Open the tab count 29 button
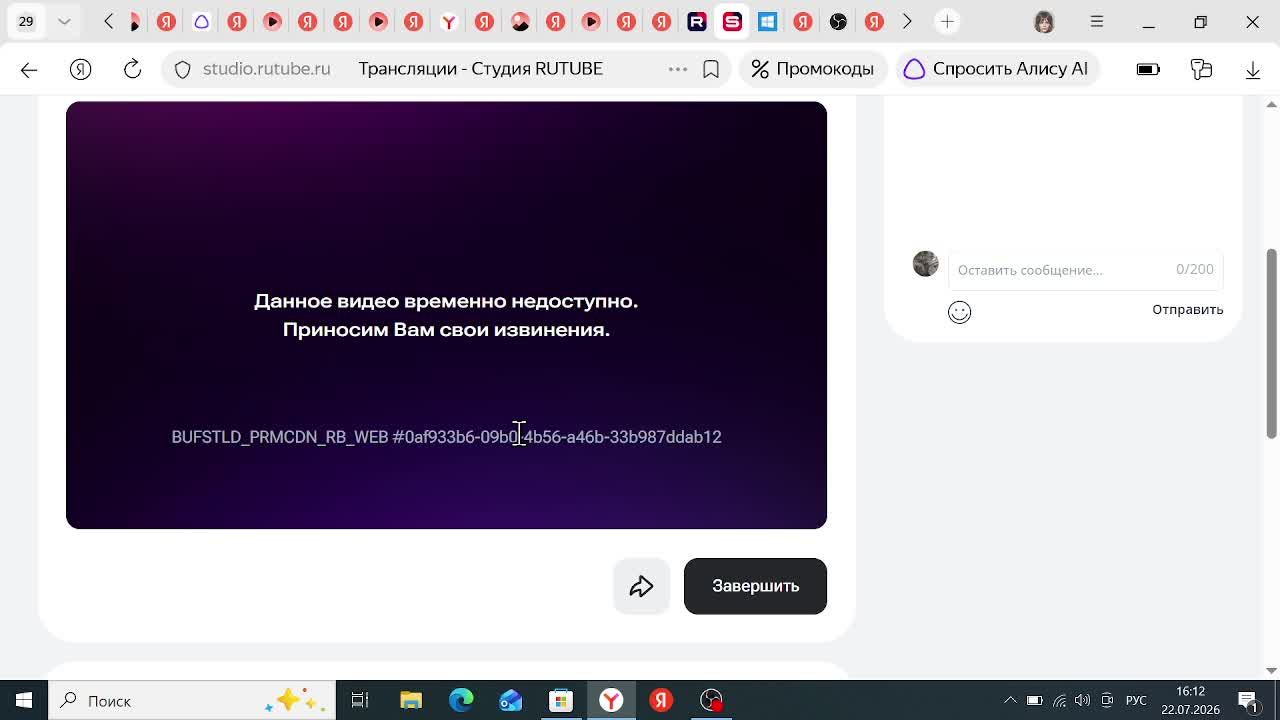Screen dimensions: 1280x720 point(26,21)
